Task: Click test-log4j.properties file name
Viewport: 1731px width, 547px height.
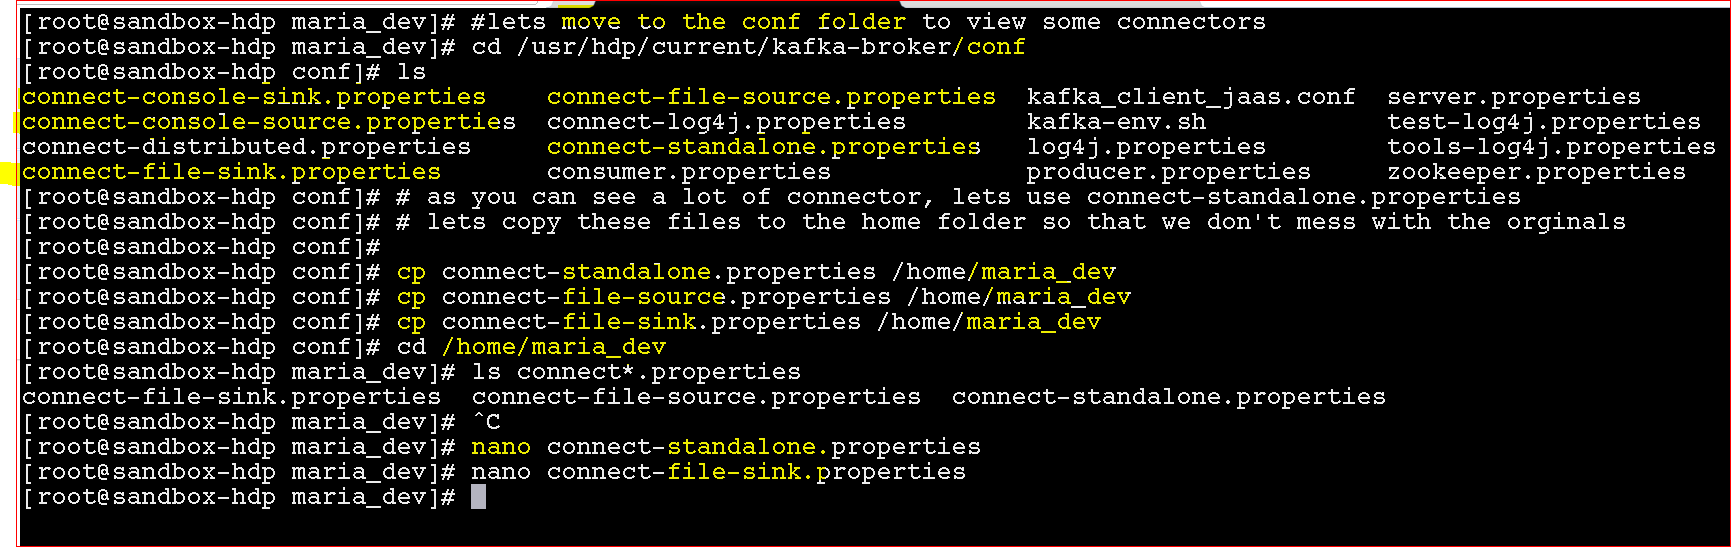Action: 1544,122
